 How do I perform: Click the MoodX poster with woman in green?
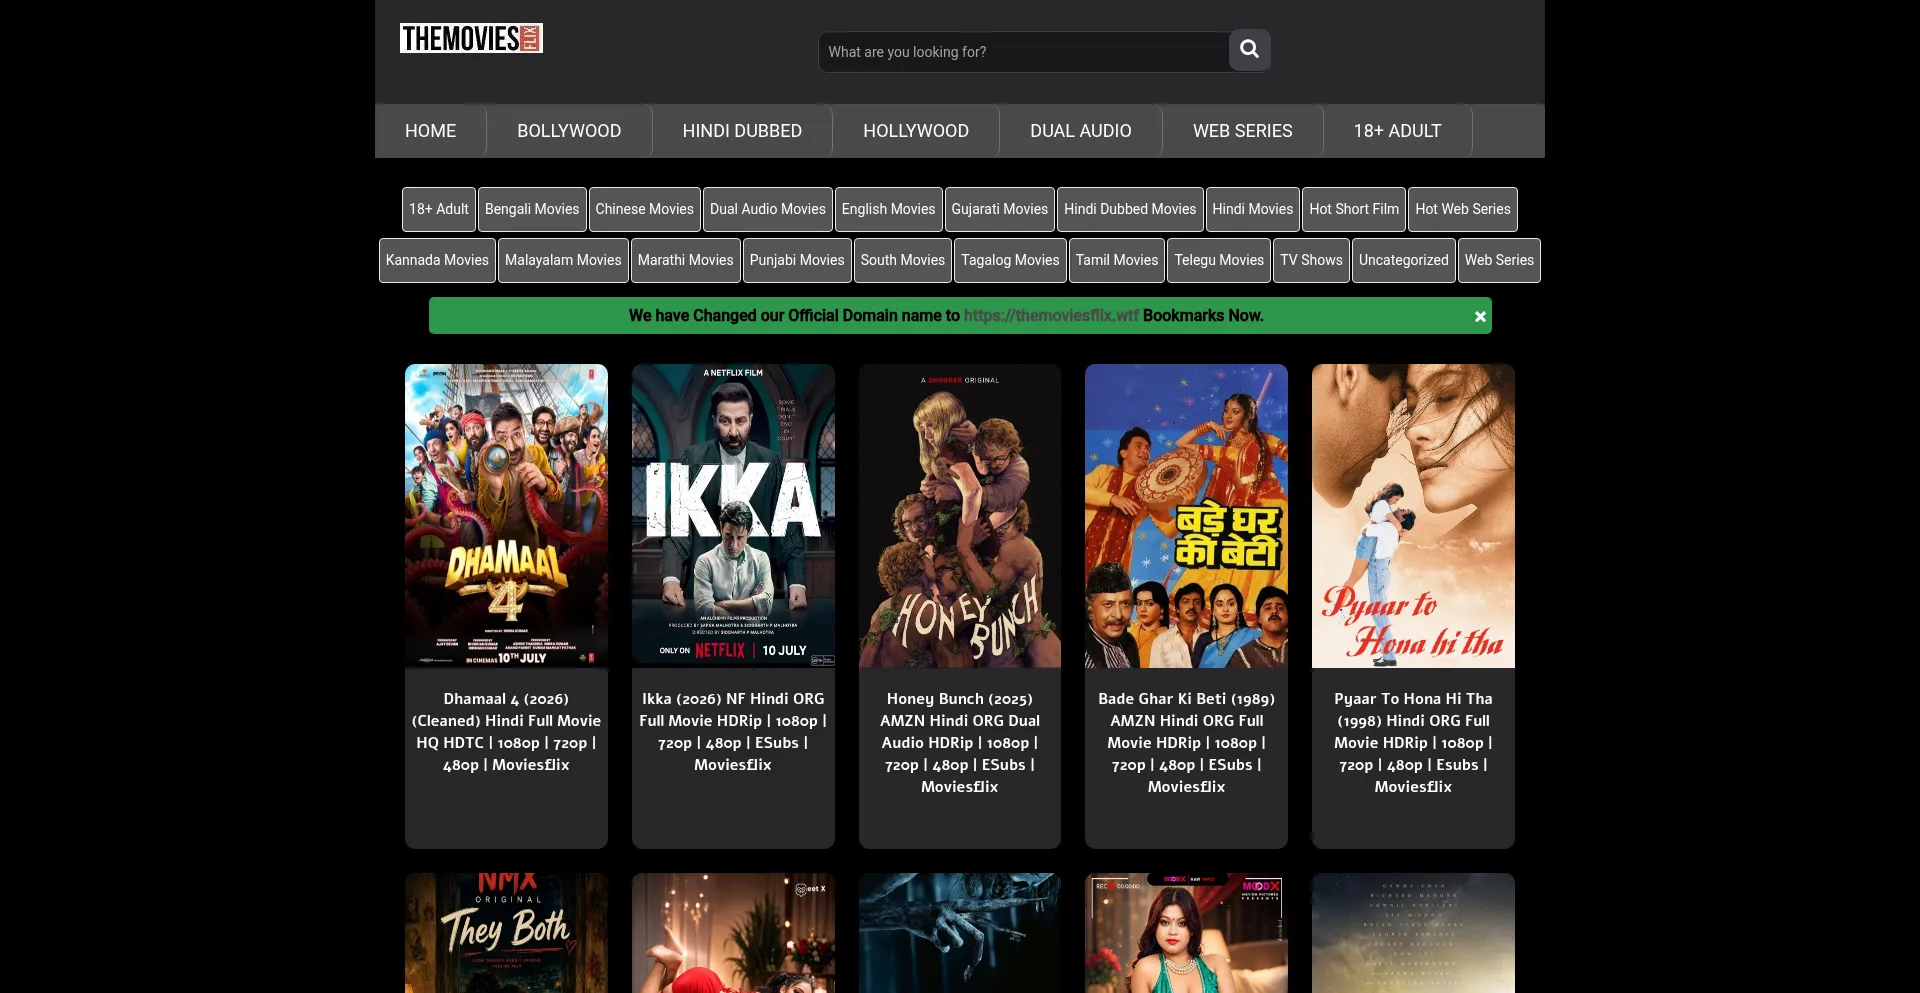point(1186,933)
